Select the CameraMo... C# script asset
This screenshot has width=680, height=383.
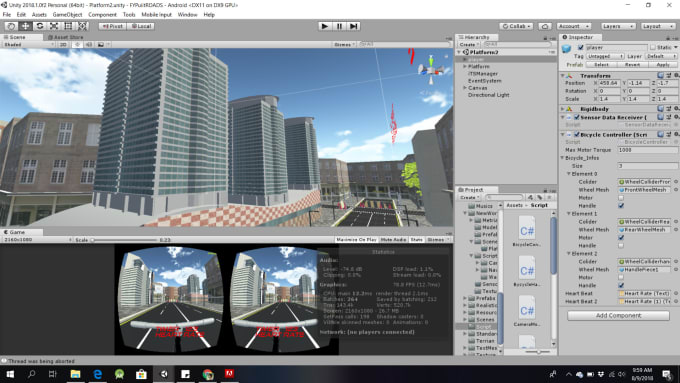click(x=526, y=311)
